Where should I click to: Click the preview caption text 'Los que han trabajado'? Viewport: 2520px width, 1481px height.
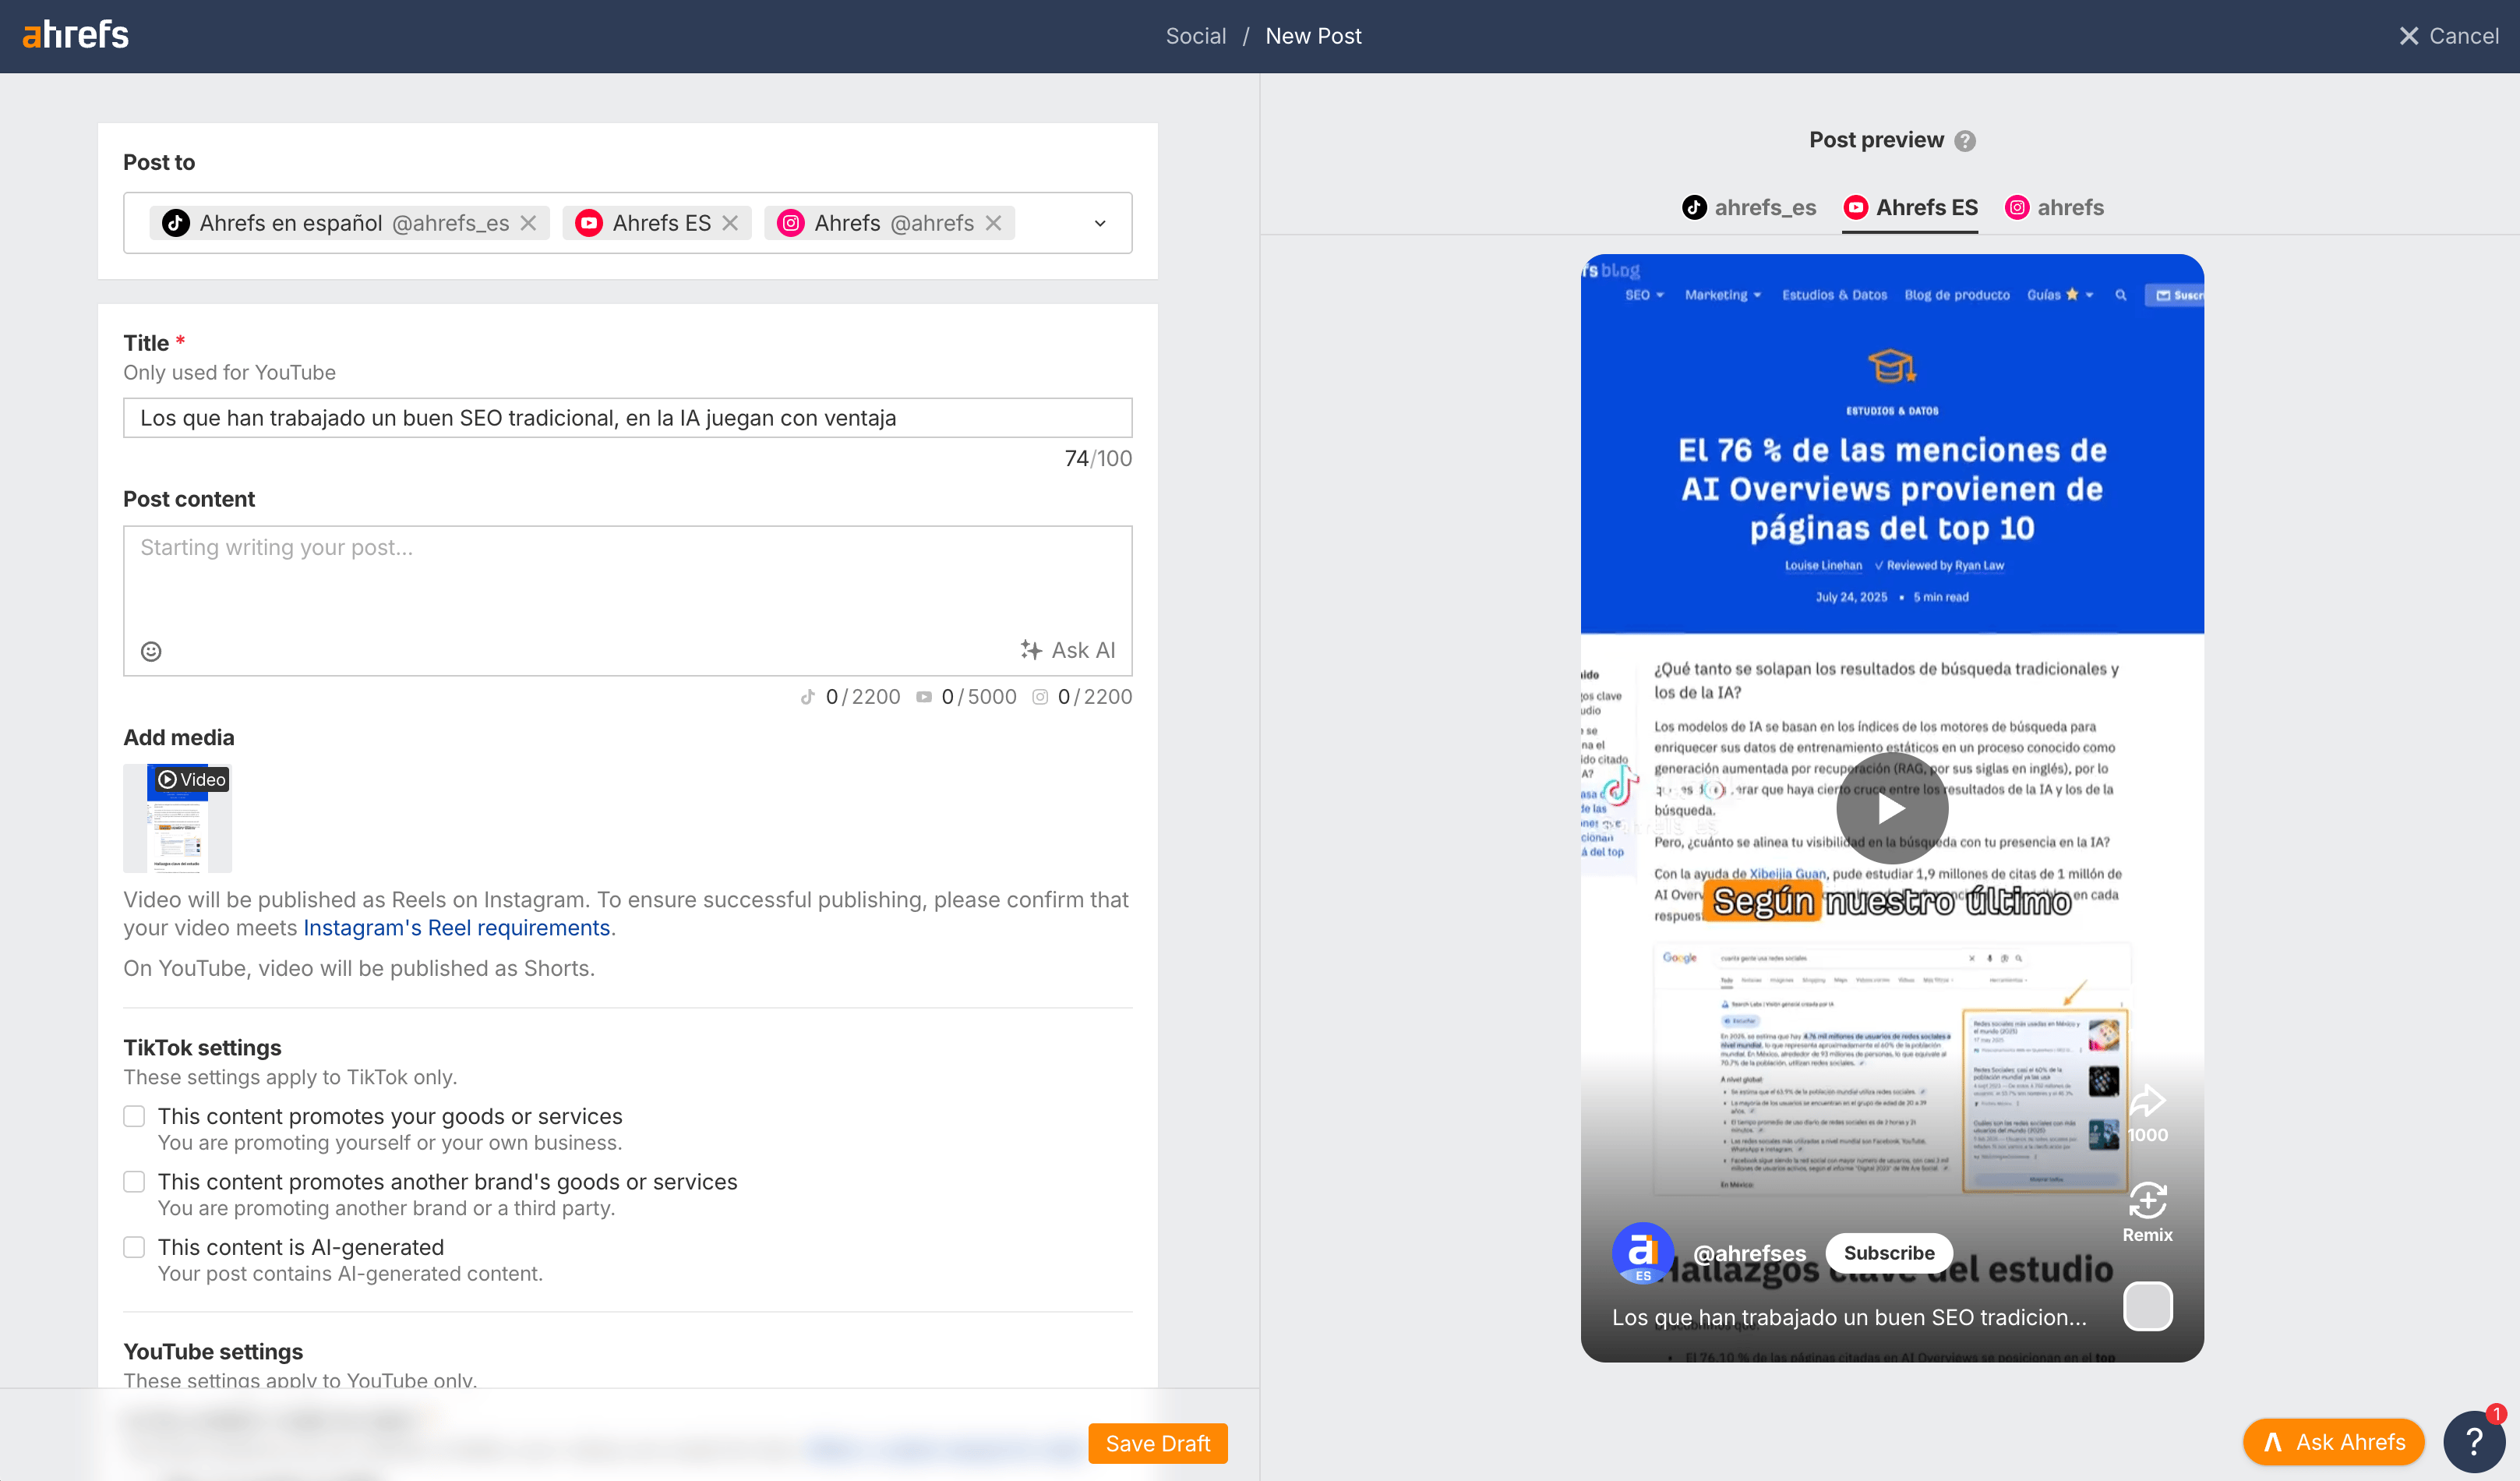tap(1849, 1317)
